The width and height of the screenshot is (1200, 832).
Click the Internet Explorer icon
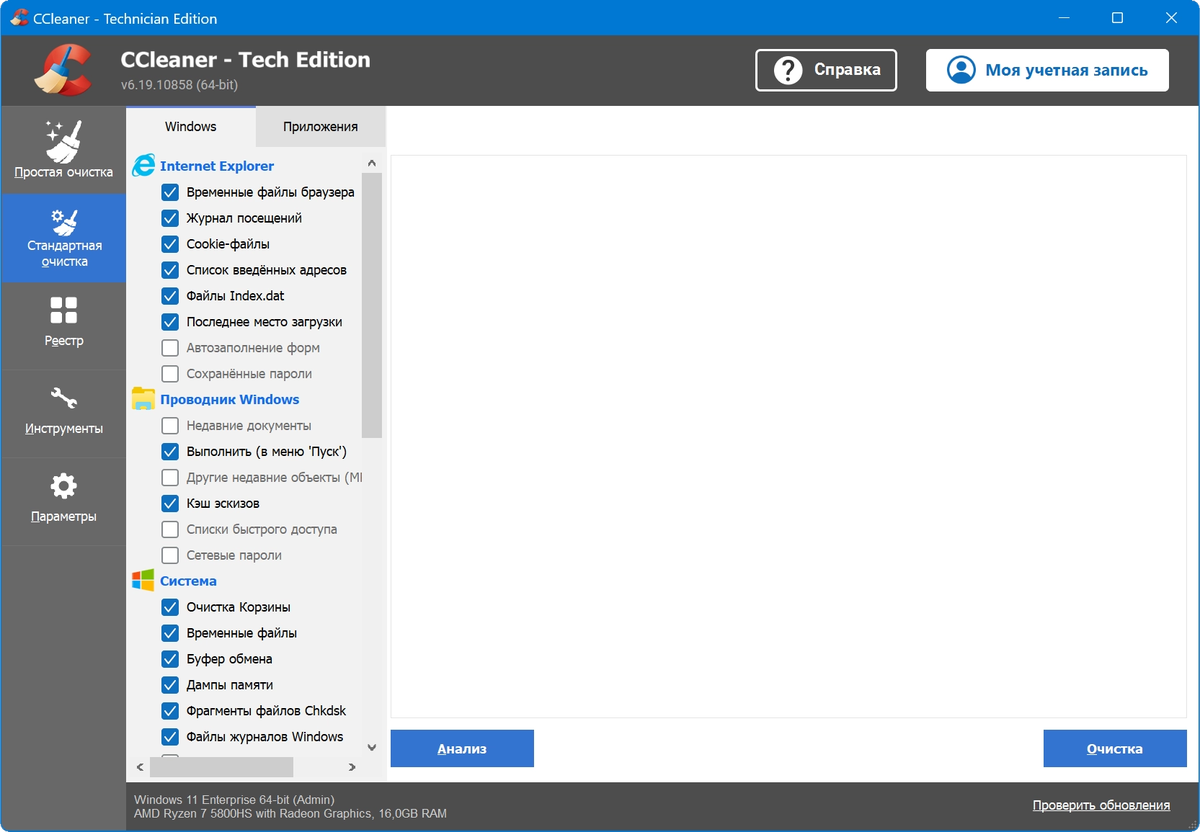144,166
